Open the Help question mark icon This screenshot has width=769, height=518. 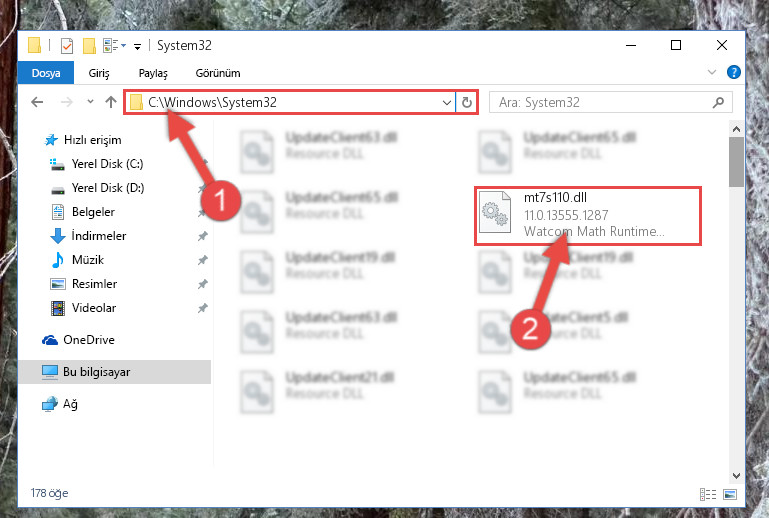coord(734,72)
